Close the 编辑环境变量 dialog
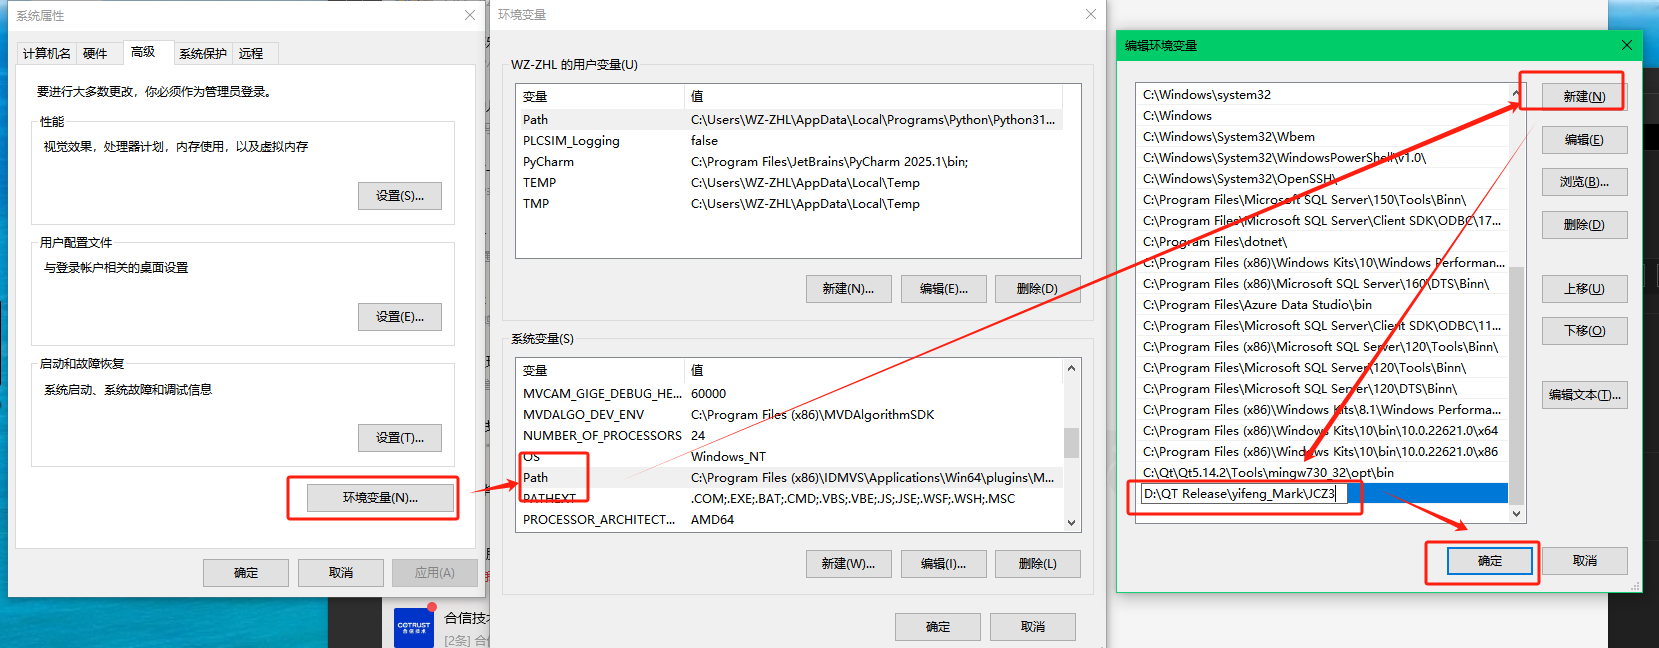Screen dimensions: 1659x648 1627,45
